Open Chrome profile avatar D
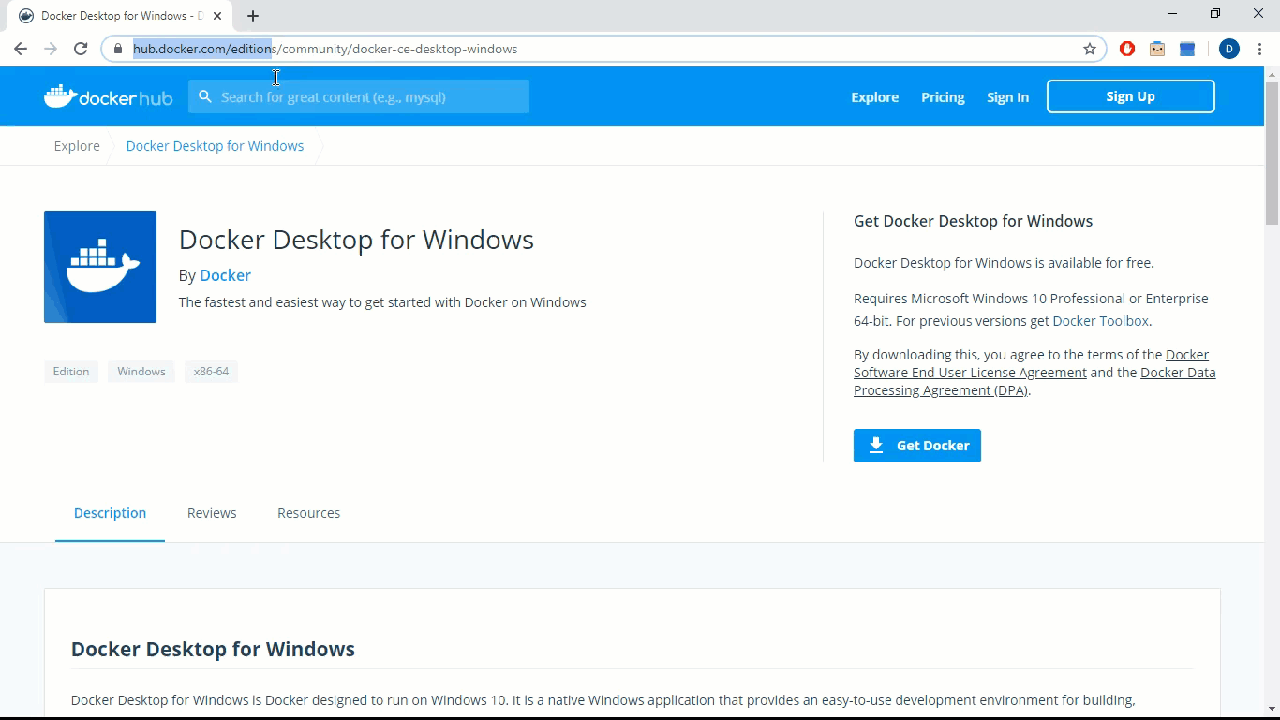1280x720 pixels. click(x=1230, y=48)
